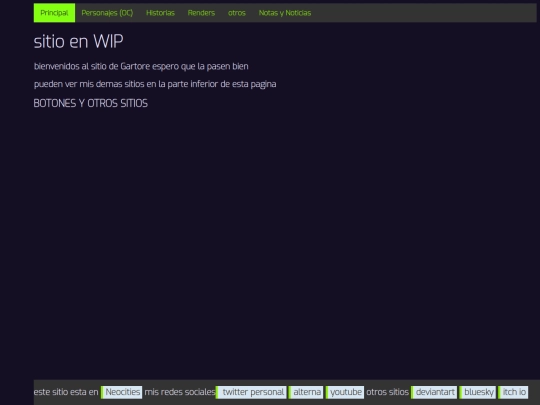Viewport: 540px width, 405px height.
Task: Click text "bienvenidos al sitio de Gartore espero que la pasen bien"
Action: pos(141,66)
